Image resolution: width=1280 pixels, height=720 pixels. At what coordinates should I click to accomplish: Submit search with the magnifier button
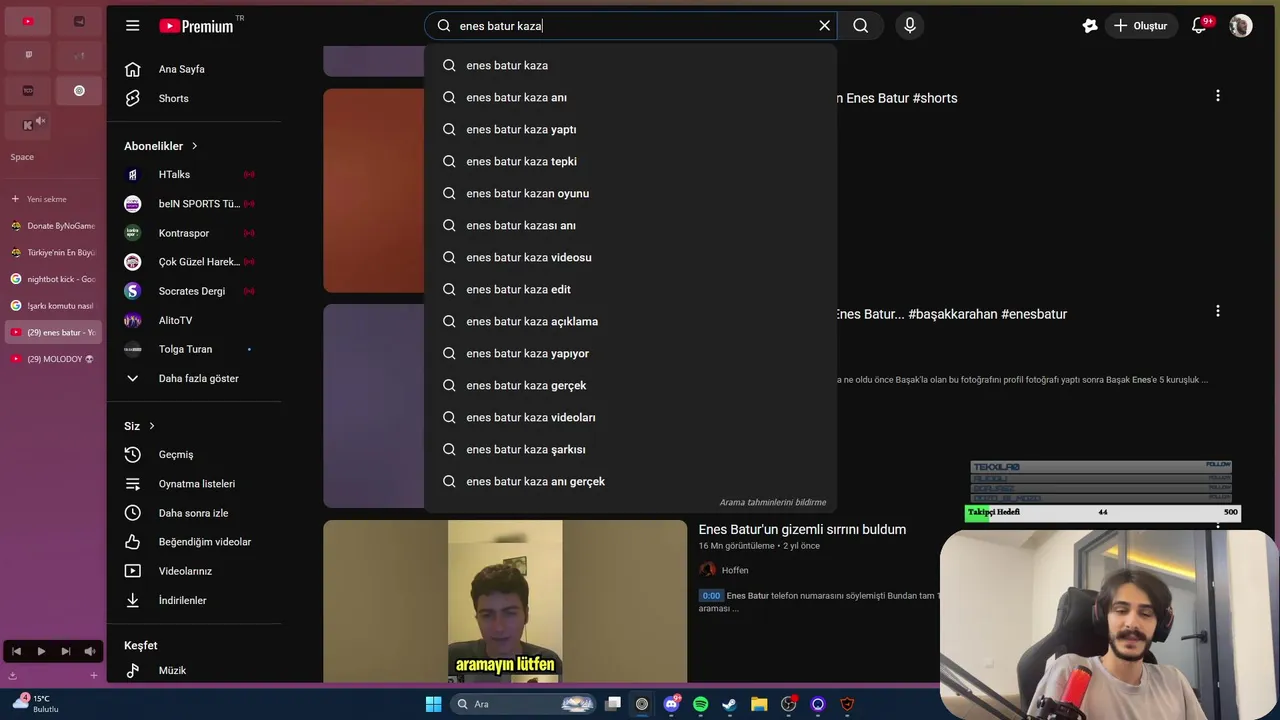click(x=860, y=26)
